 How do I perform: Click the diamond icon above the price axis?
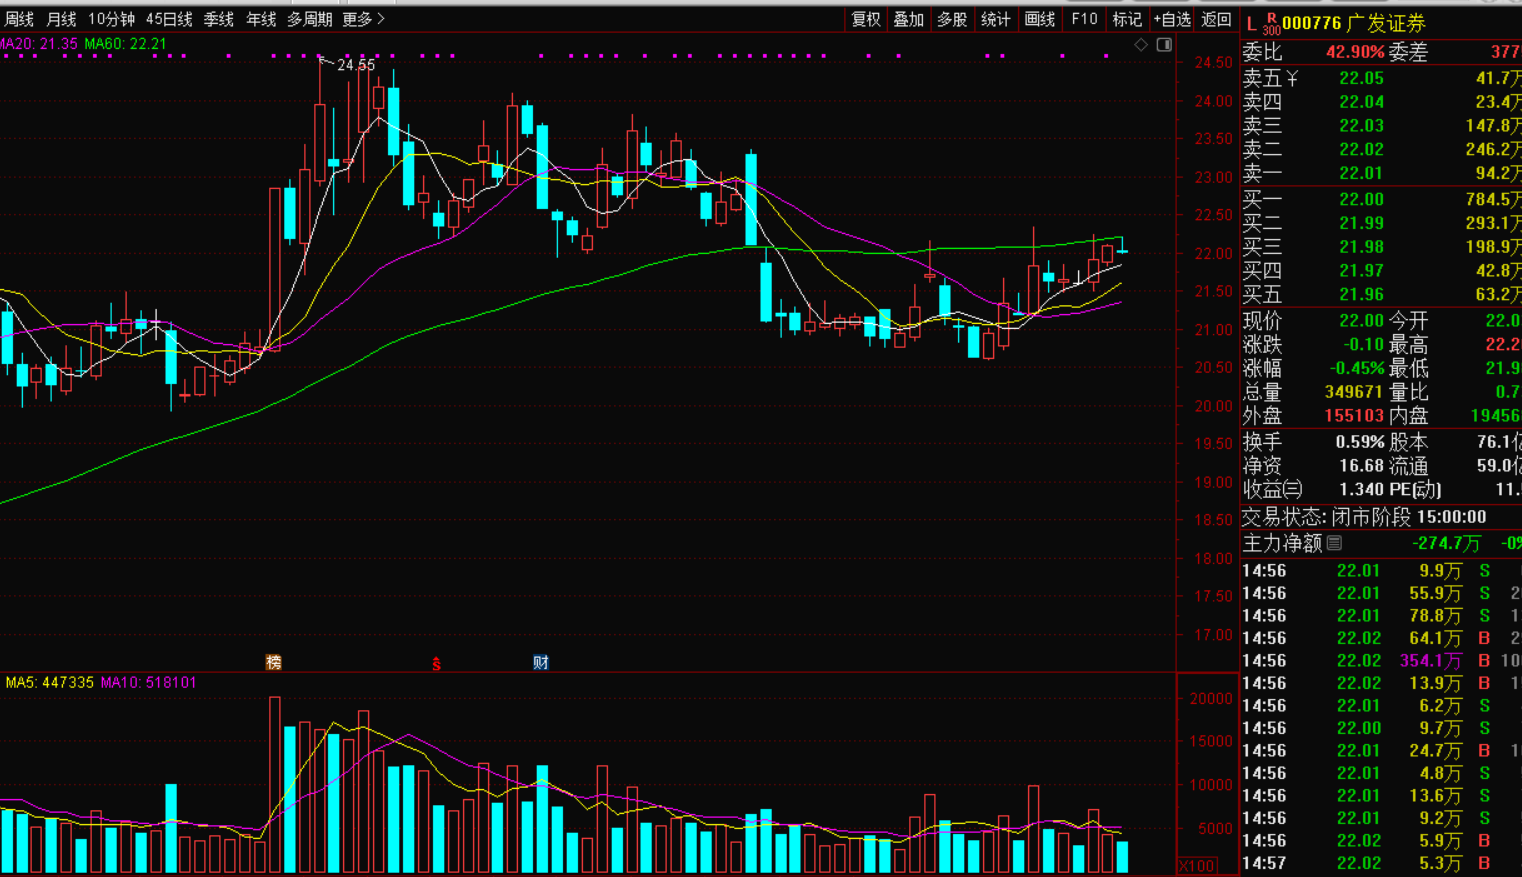point(1141,45)
